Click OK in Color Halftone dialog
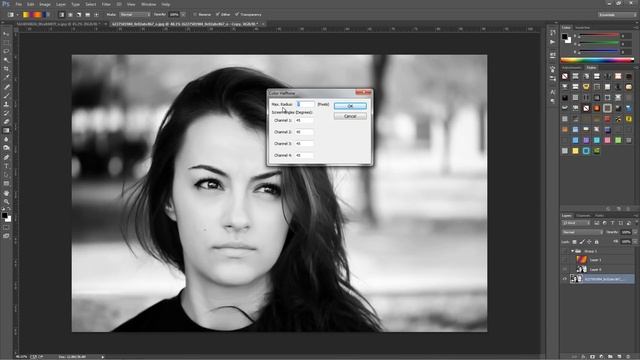The width and height of the screenshot is (640, 360). pyautogui.click(x=350, y=106)
